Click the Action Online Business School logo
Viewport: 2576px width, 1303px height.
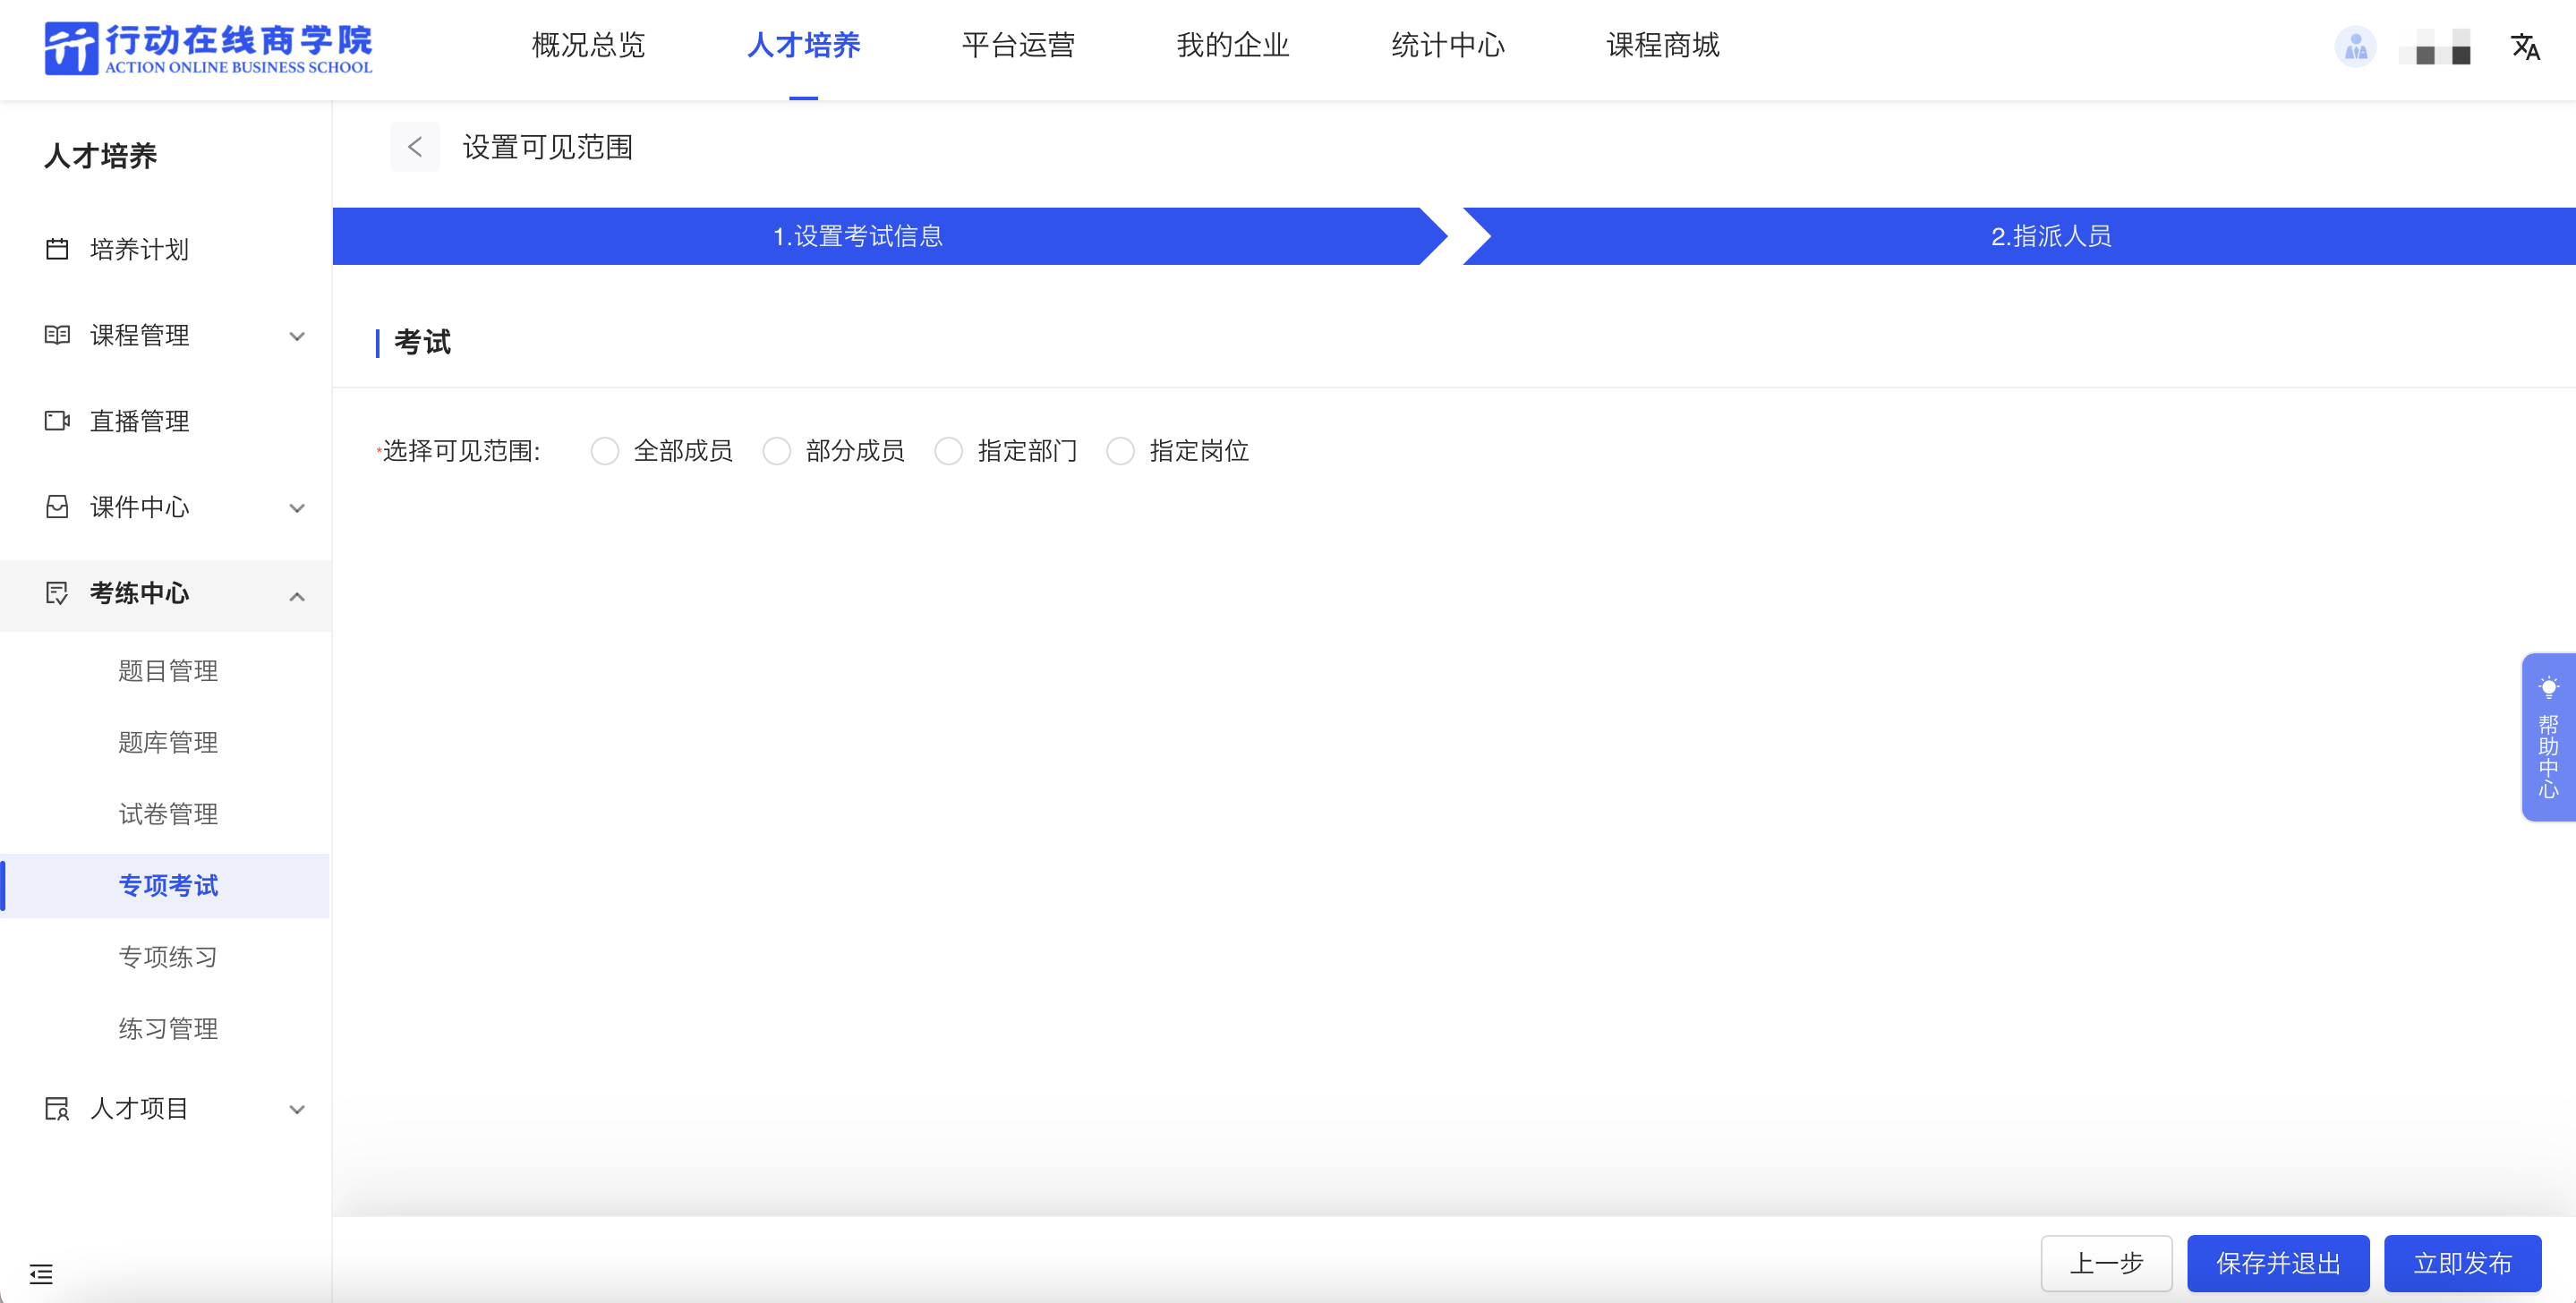[x=208, y=48]
